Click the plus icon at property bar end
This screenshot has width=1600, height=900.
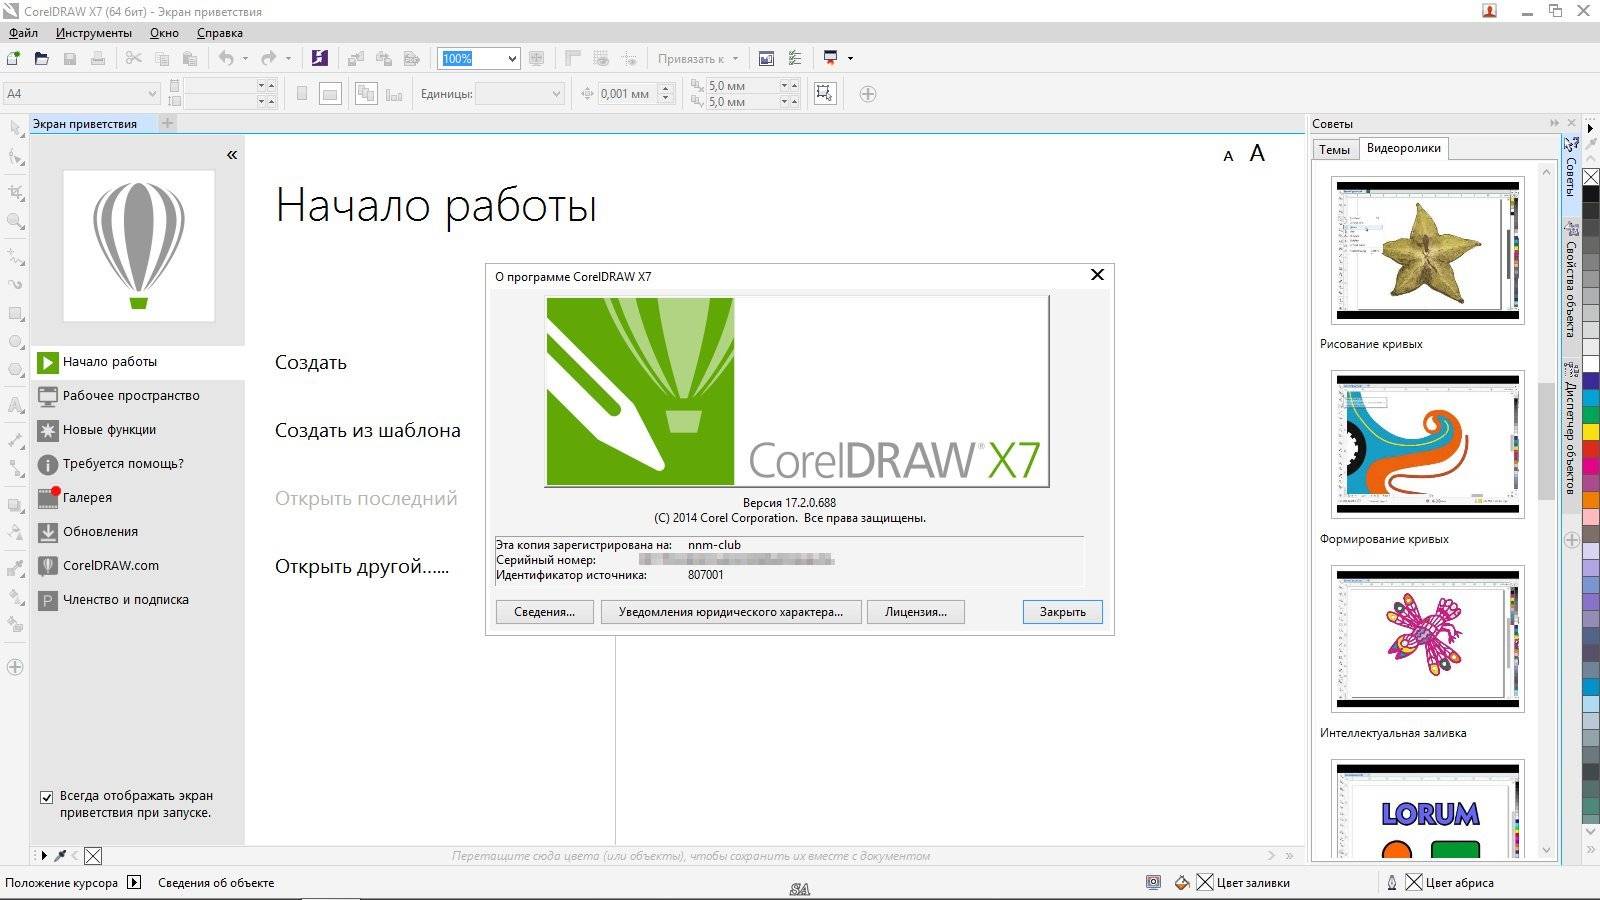[868, 94]
